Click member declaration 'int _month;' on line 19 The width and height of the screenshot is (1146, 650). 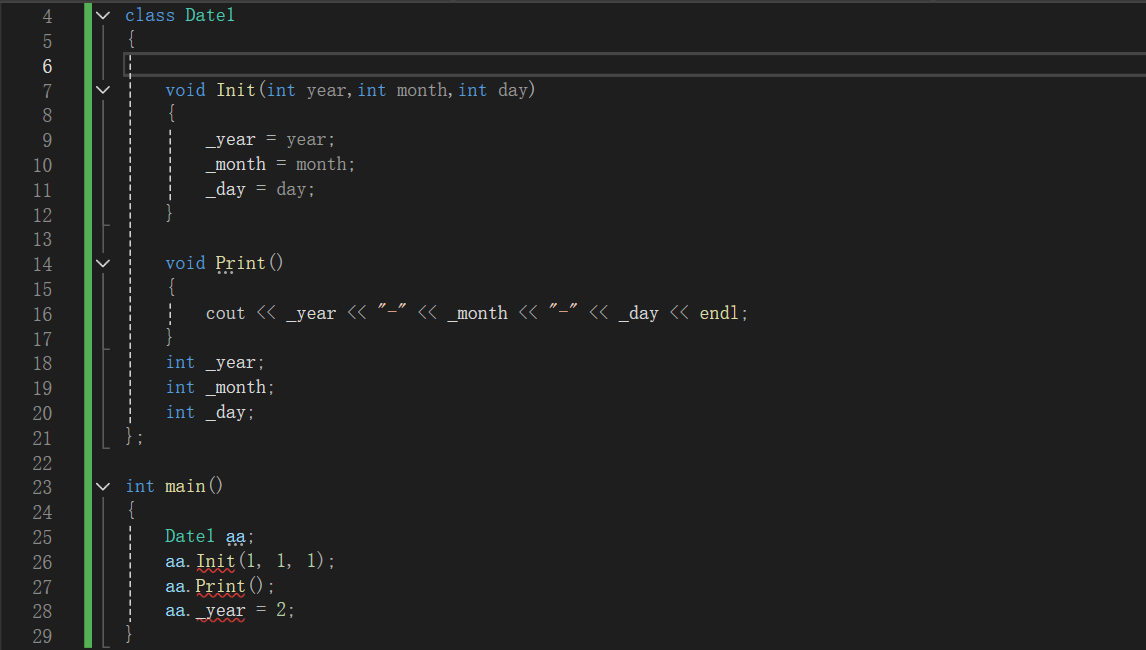[x=220, y=388]
